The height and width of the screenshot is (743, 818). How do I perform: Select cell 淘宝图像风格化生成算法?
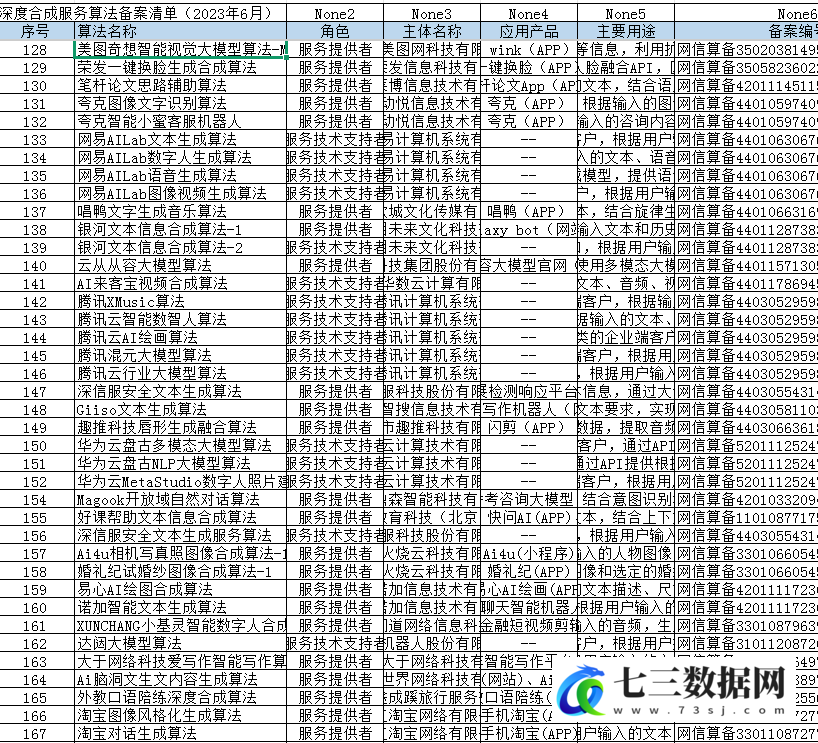181,716
